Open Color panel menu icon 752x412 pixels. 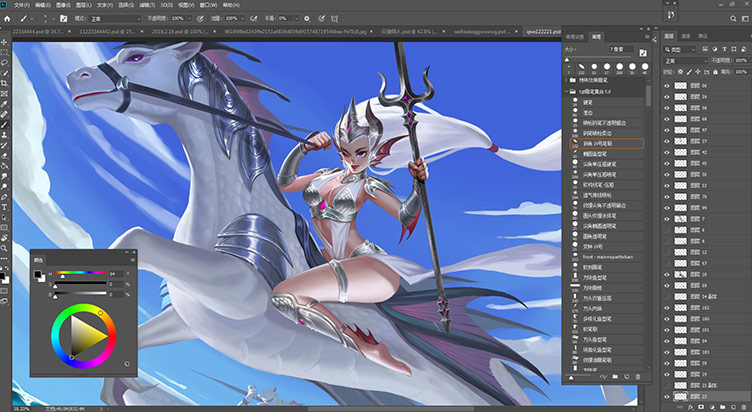[x=133, y=260]
